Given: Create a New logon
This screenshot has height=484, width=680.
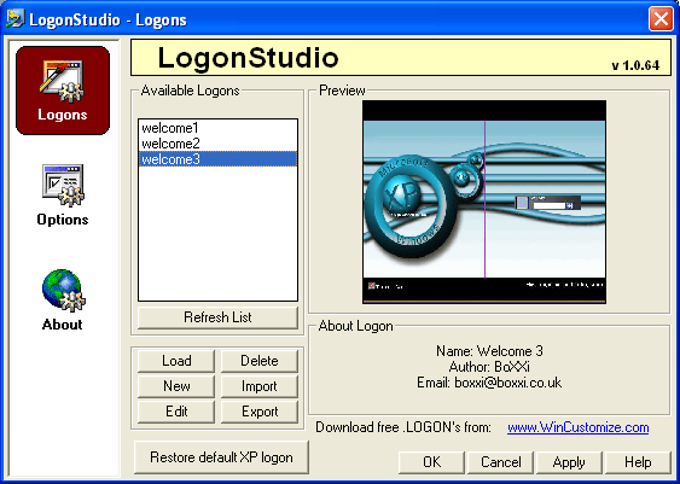Looking at the screenshot, I should (x=176, y=386).
